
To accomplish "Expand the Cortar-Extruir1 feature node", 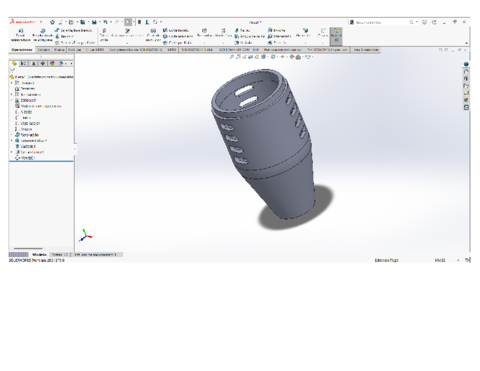I will (12, 152).
